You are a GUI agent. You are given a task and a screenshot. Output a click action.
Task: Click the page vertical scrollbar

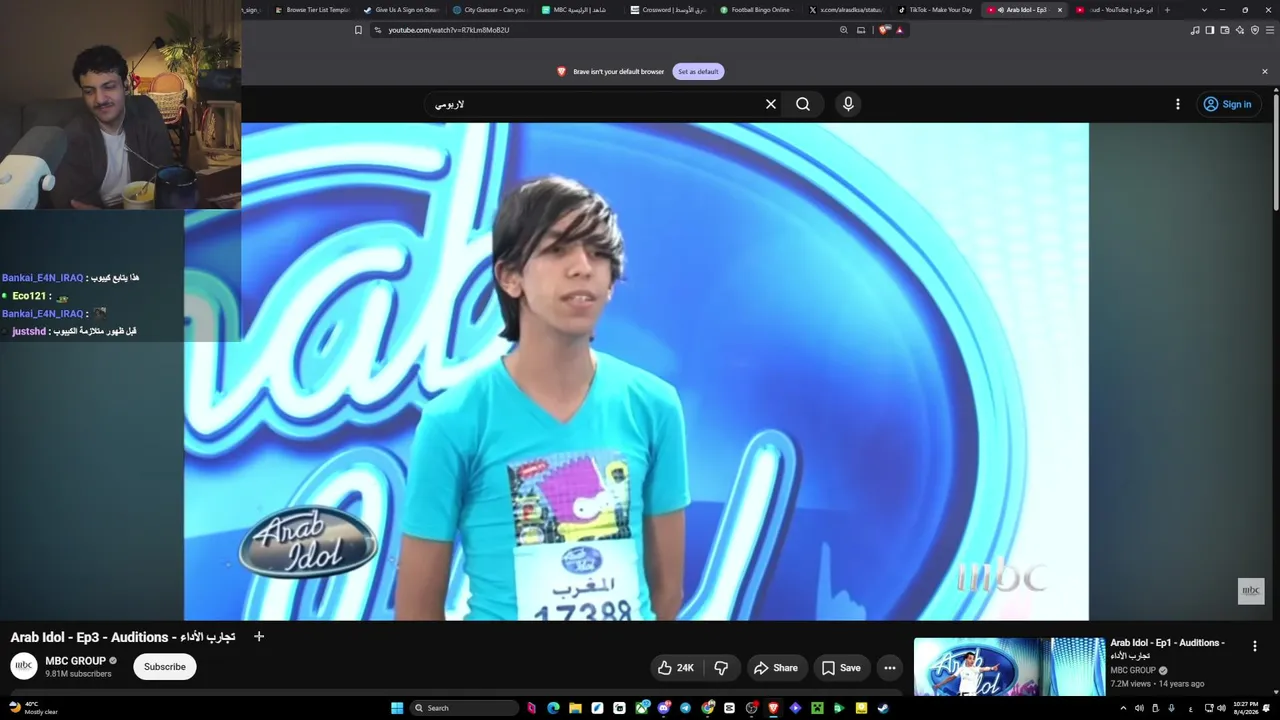[1275, 150]
